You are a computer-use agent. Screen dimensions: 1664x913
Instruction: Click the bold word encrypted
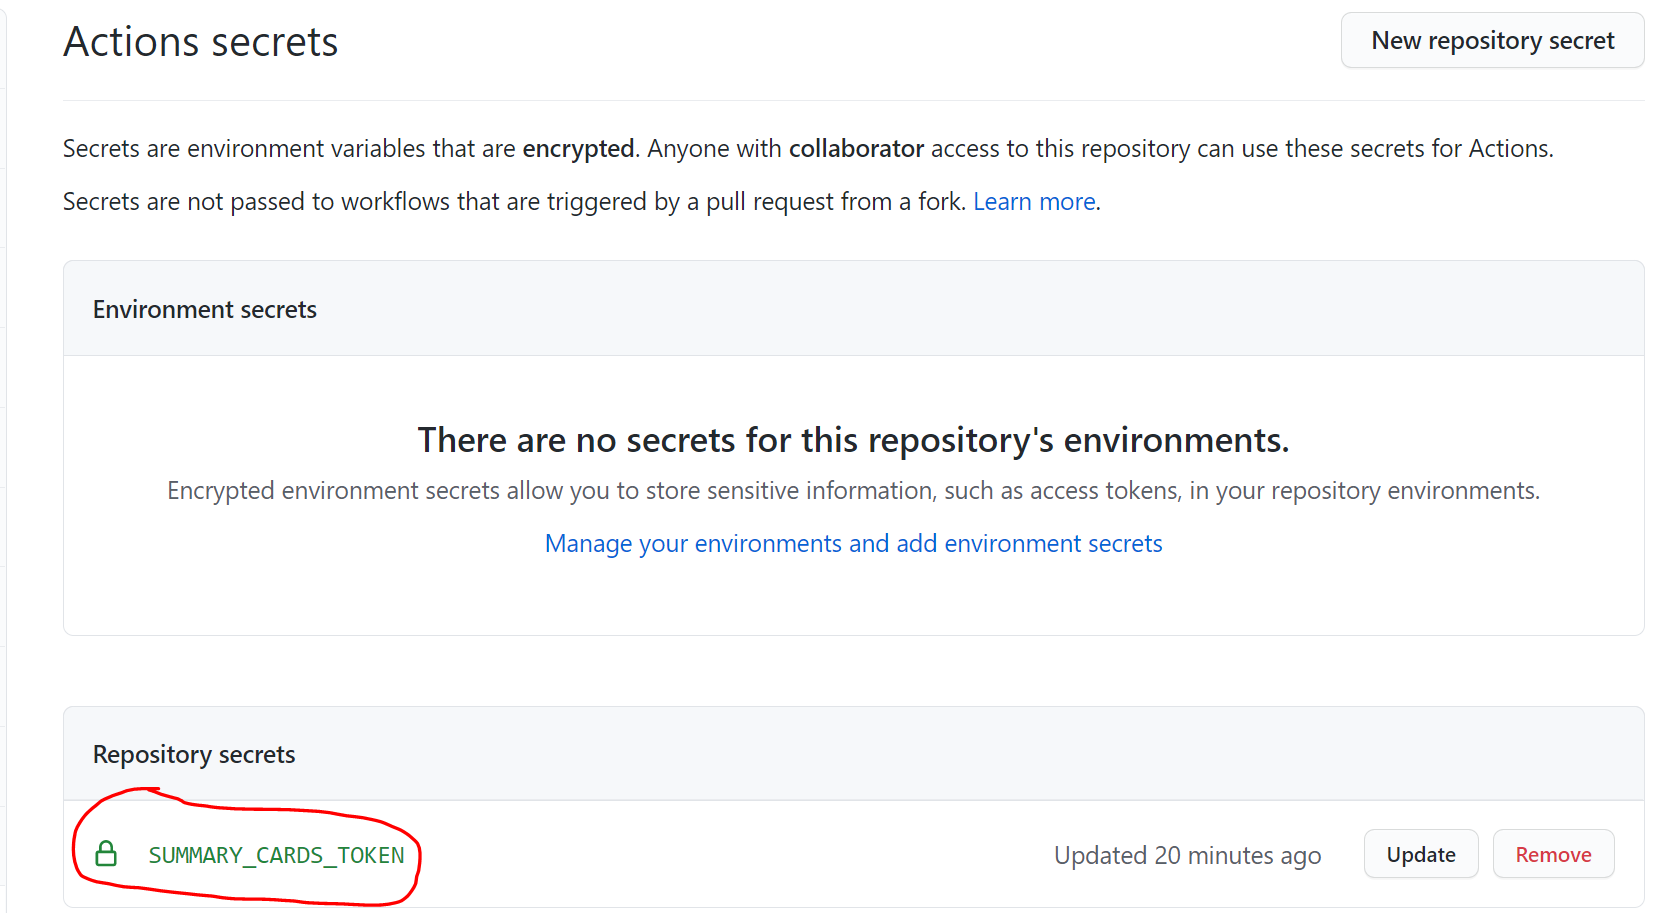(578, 149)
